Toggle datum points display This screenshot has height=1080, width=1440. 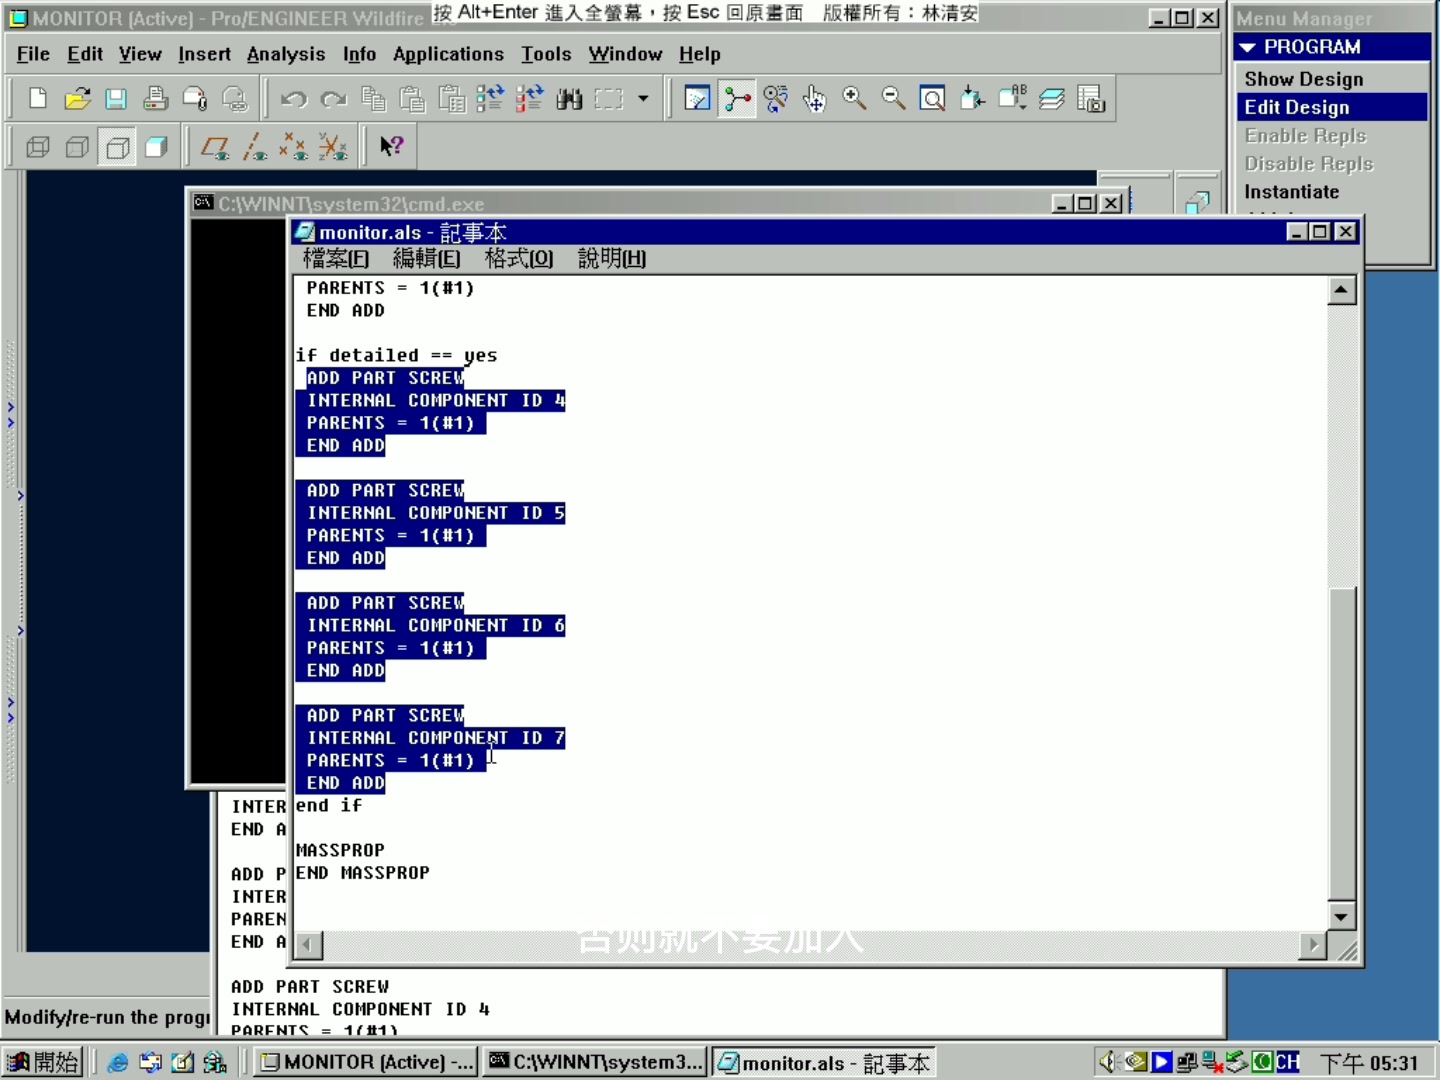click(293, 147)
